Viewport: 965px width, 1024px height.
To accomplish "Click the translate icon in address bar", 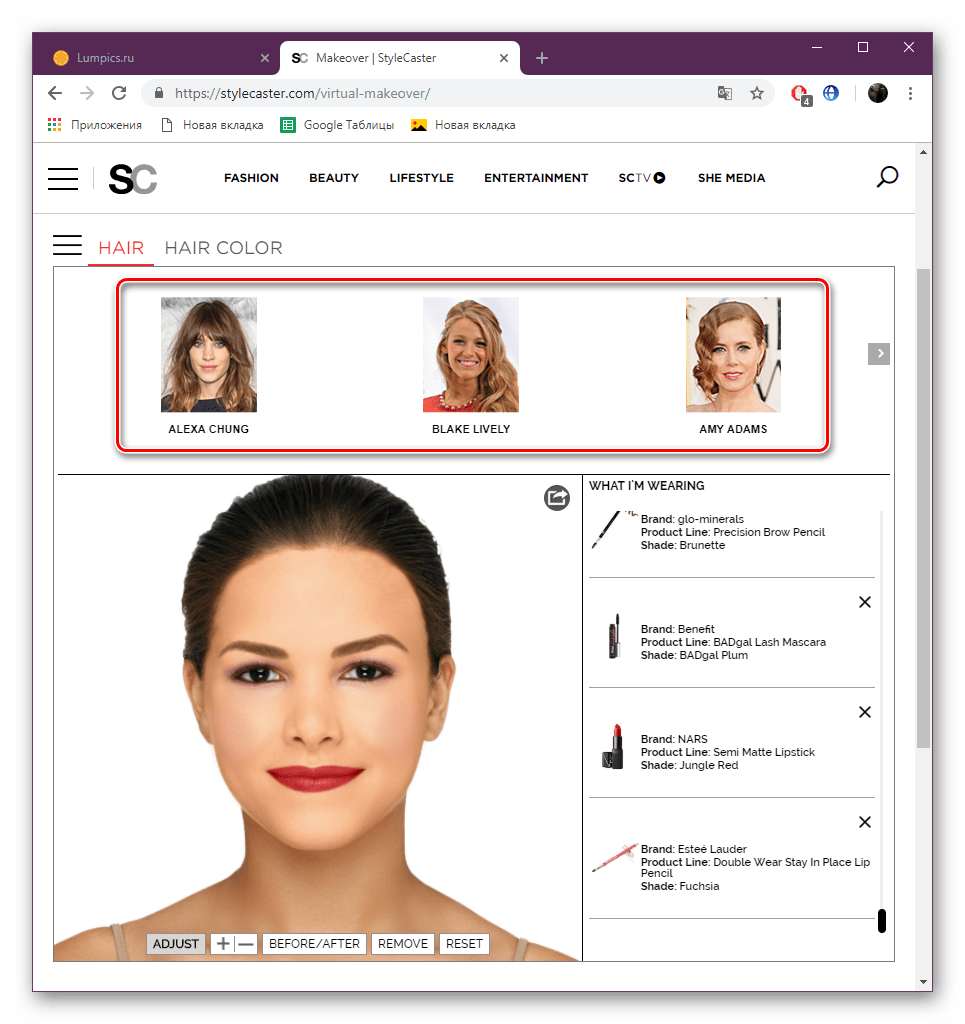I will click(x=724, y=92).
